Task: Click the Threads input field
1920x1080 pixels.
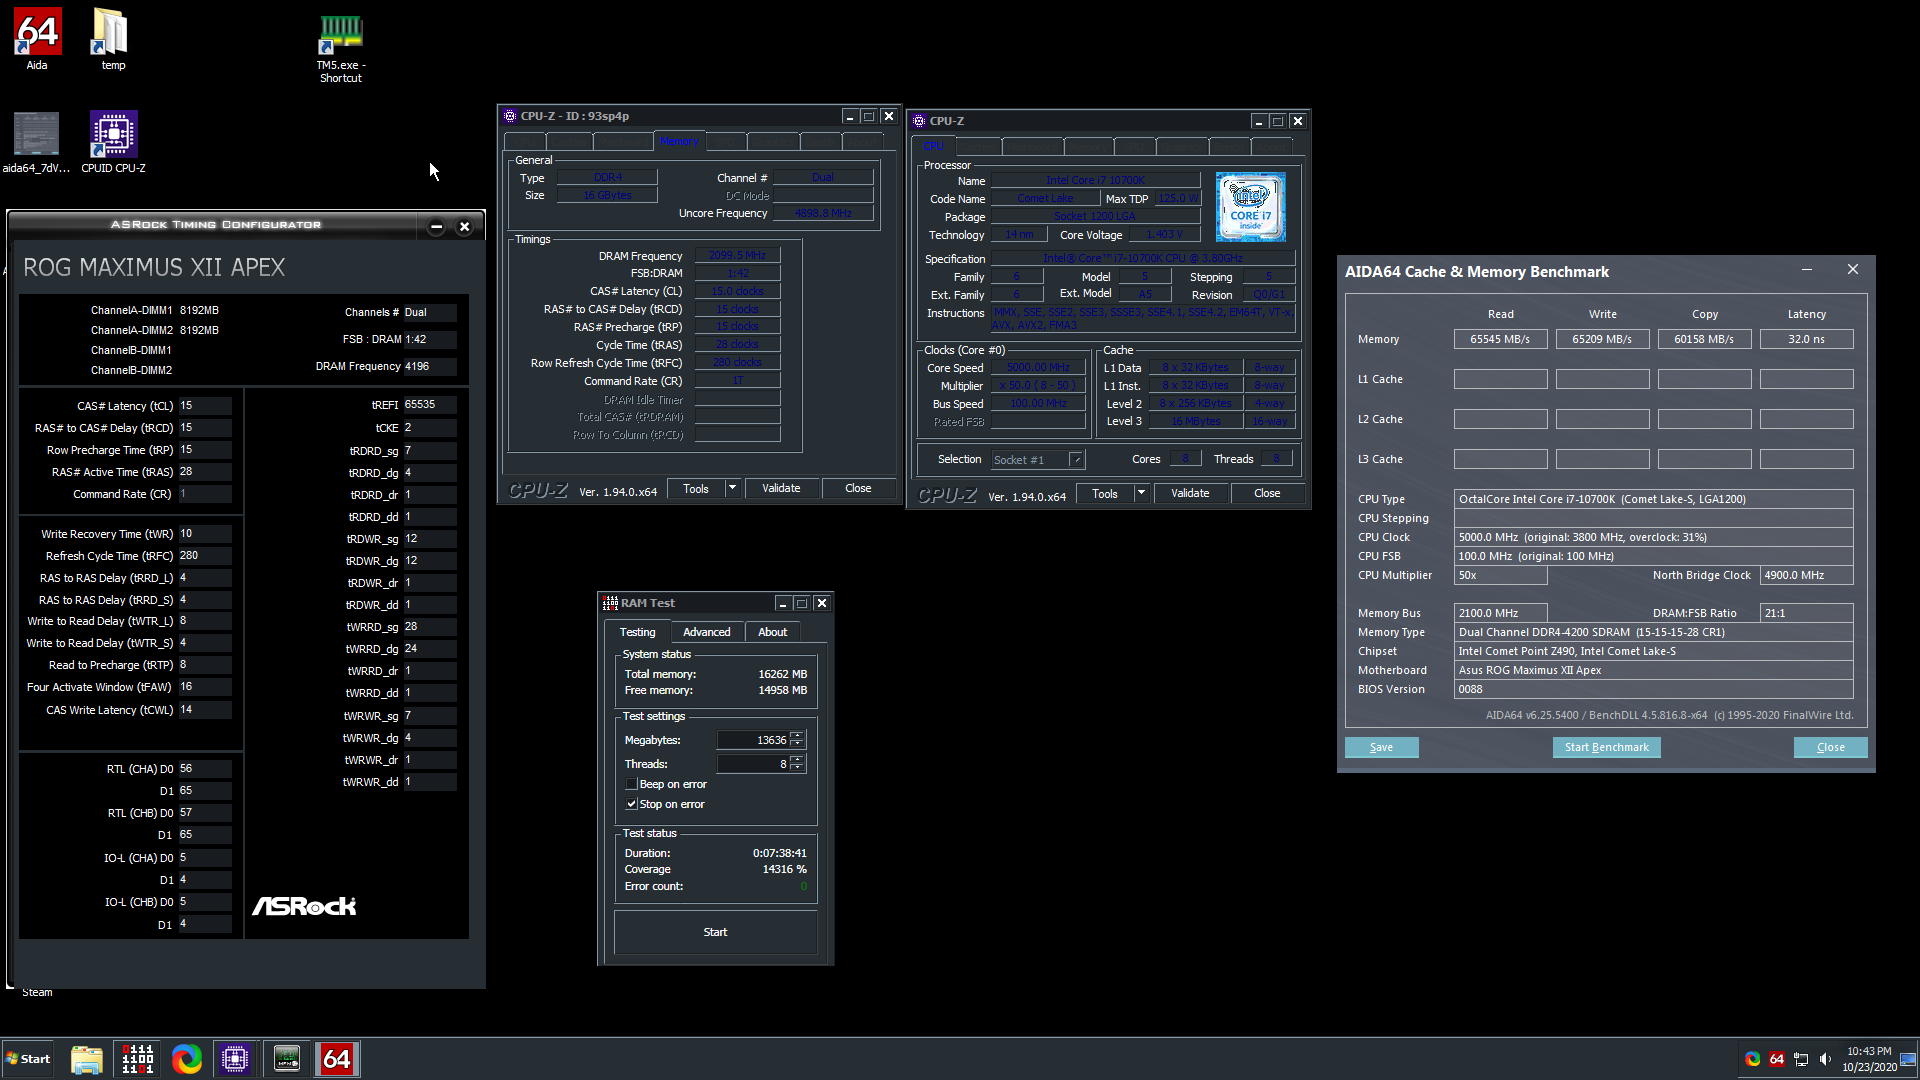Action: coord(753,763)
